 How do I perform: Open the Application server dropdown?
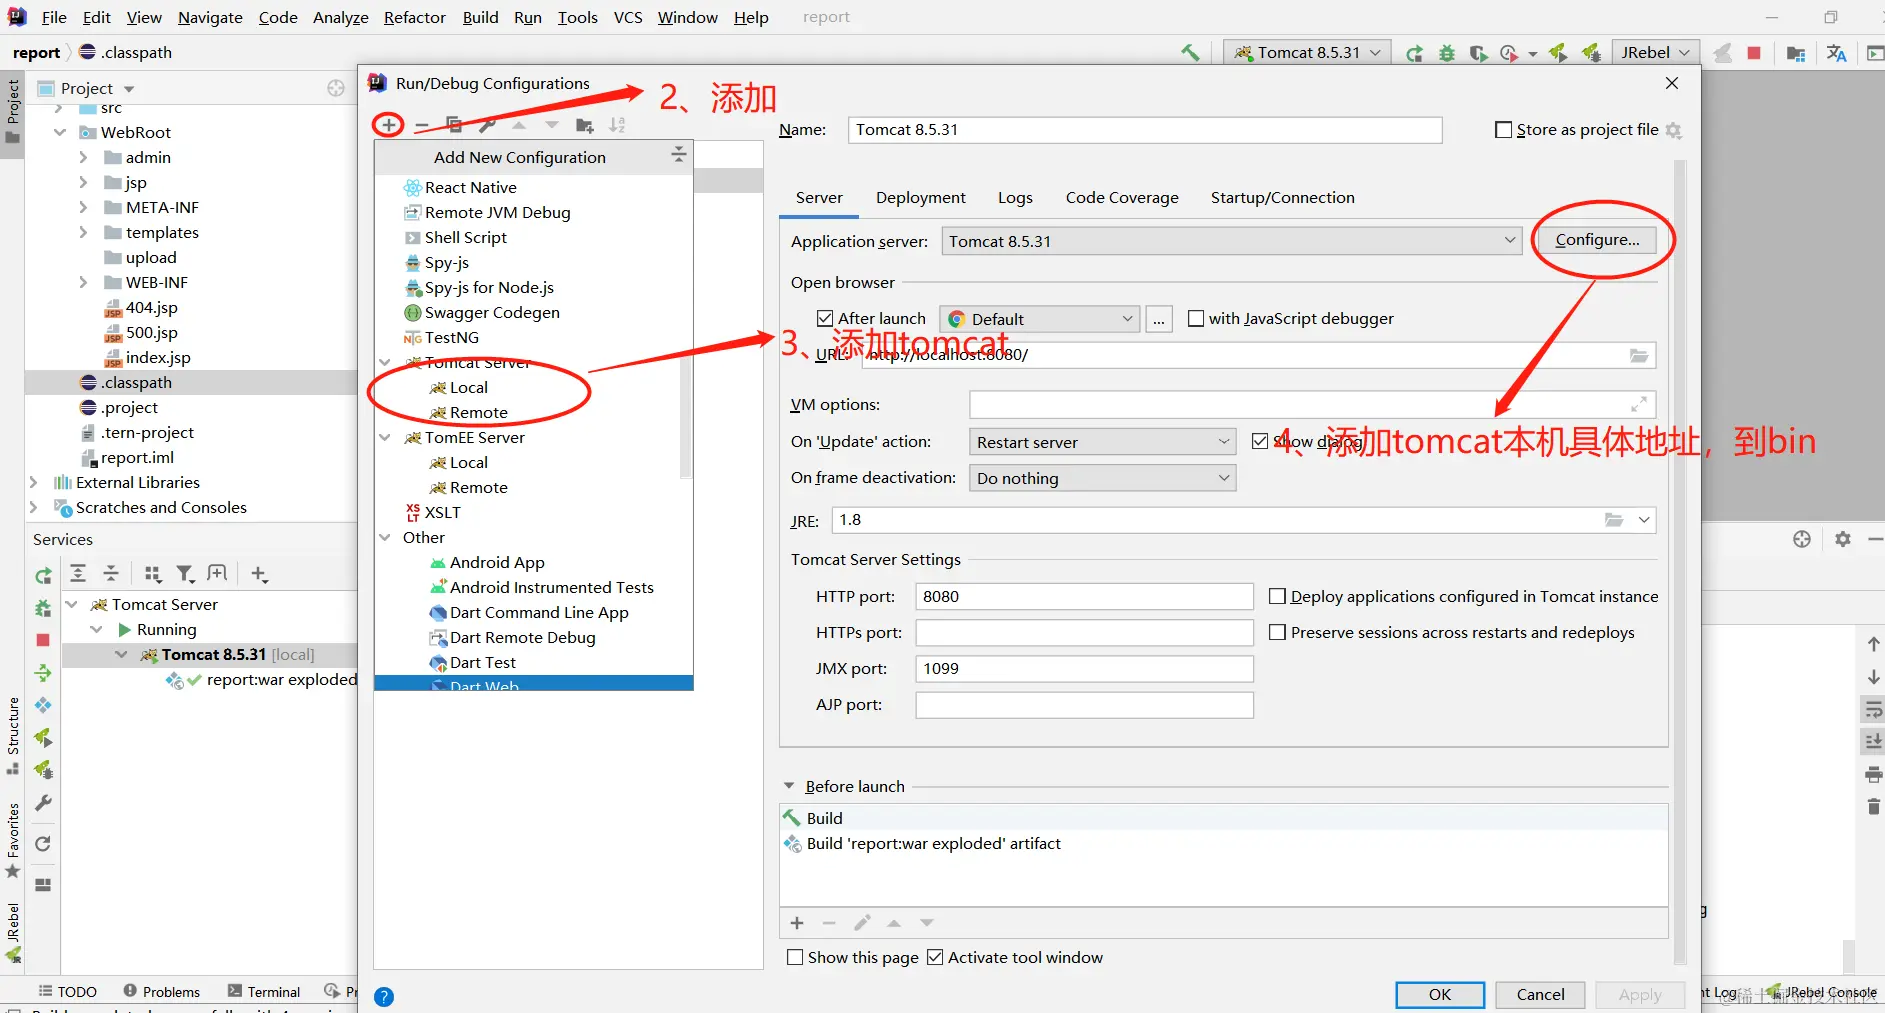(x=1232, y=241)
